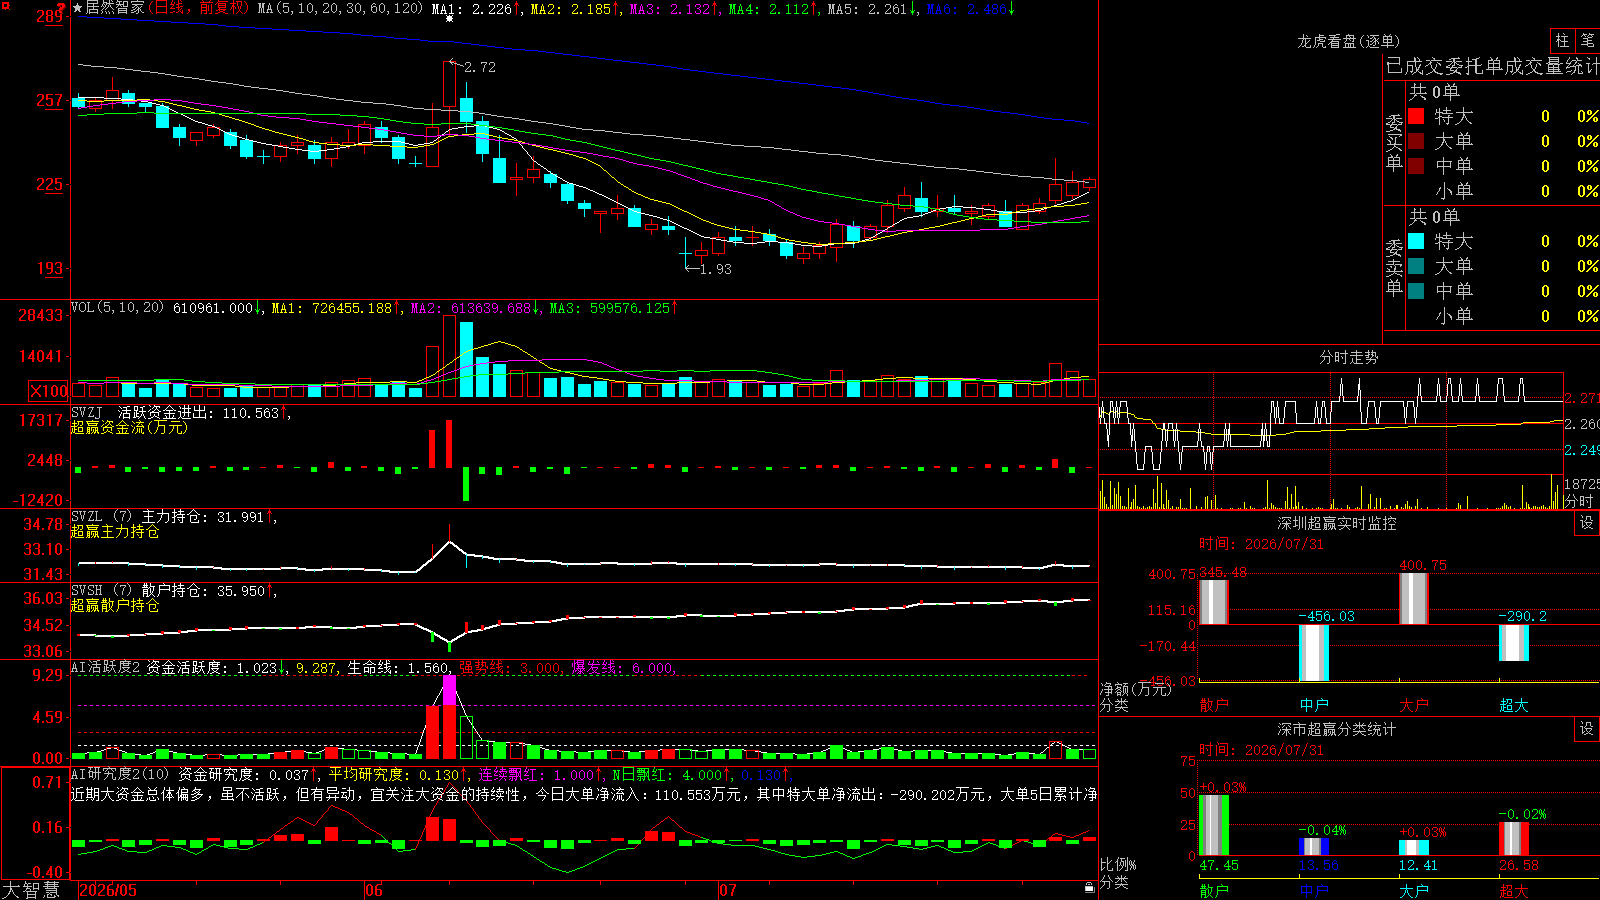Click the 超赢资金流(万元) indicator title
The image size is (1600, 900).
tap(129, 428)
